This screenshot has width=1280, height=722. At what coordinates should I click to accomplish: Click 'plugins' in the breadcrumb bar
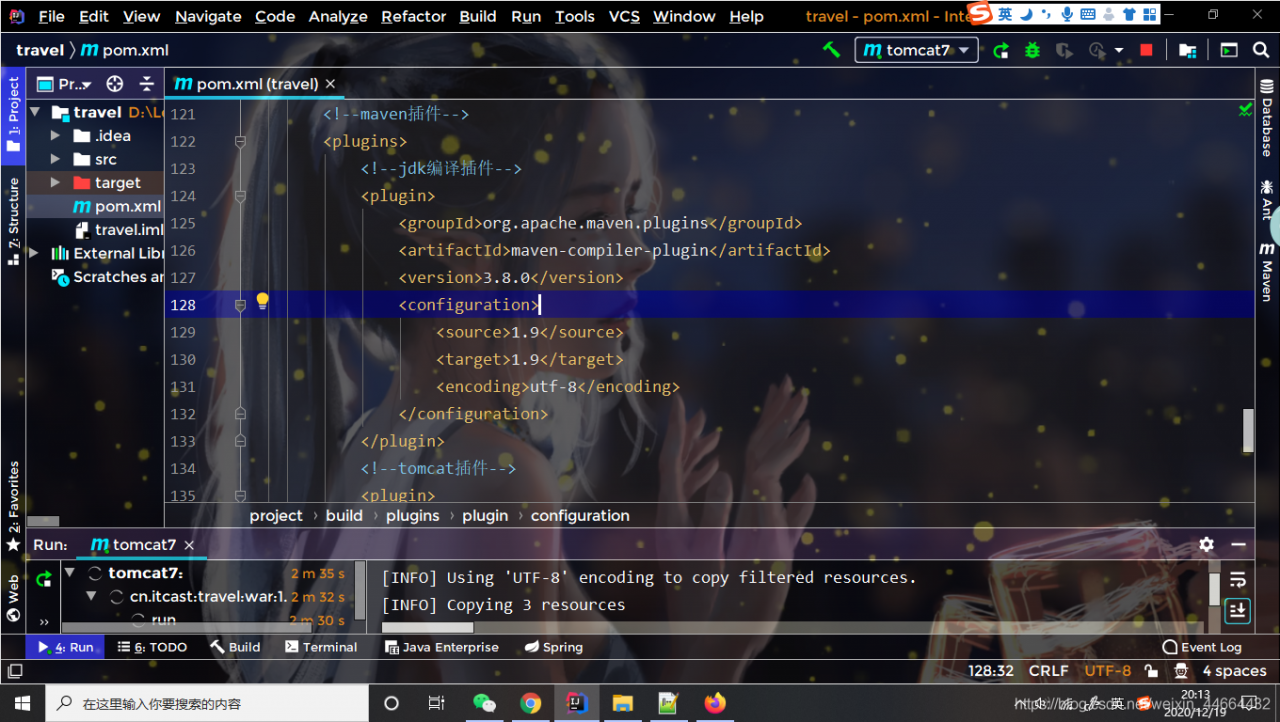413,516
